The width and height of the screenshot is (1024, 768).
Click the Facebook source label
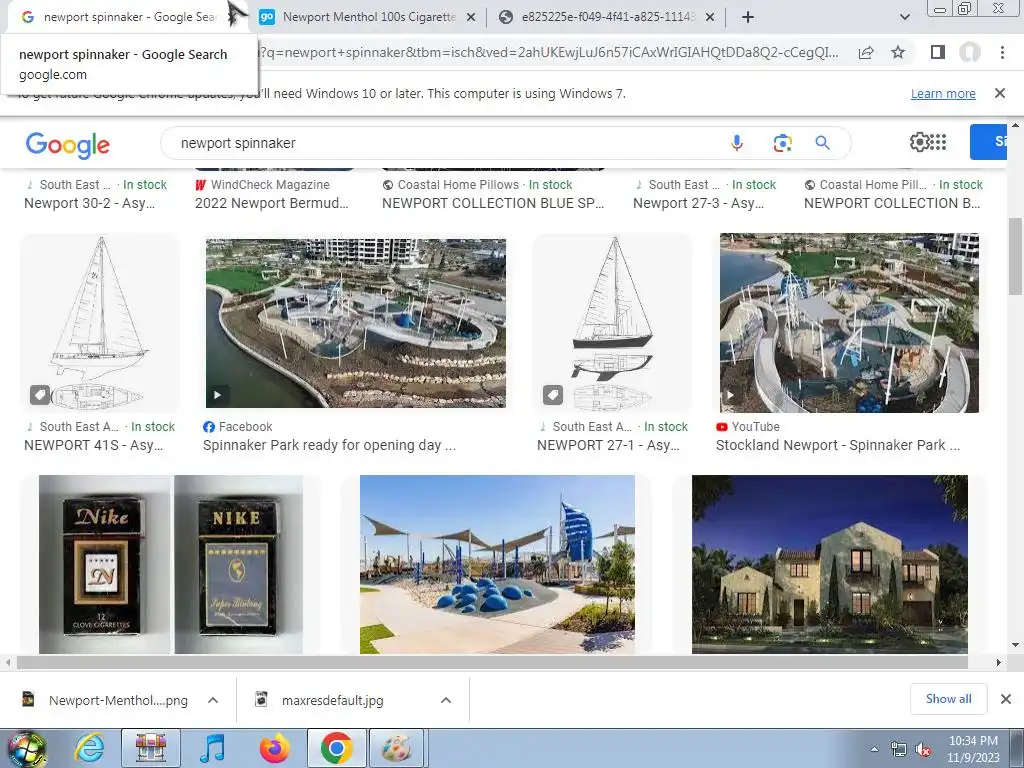(245, 426)
